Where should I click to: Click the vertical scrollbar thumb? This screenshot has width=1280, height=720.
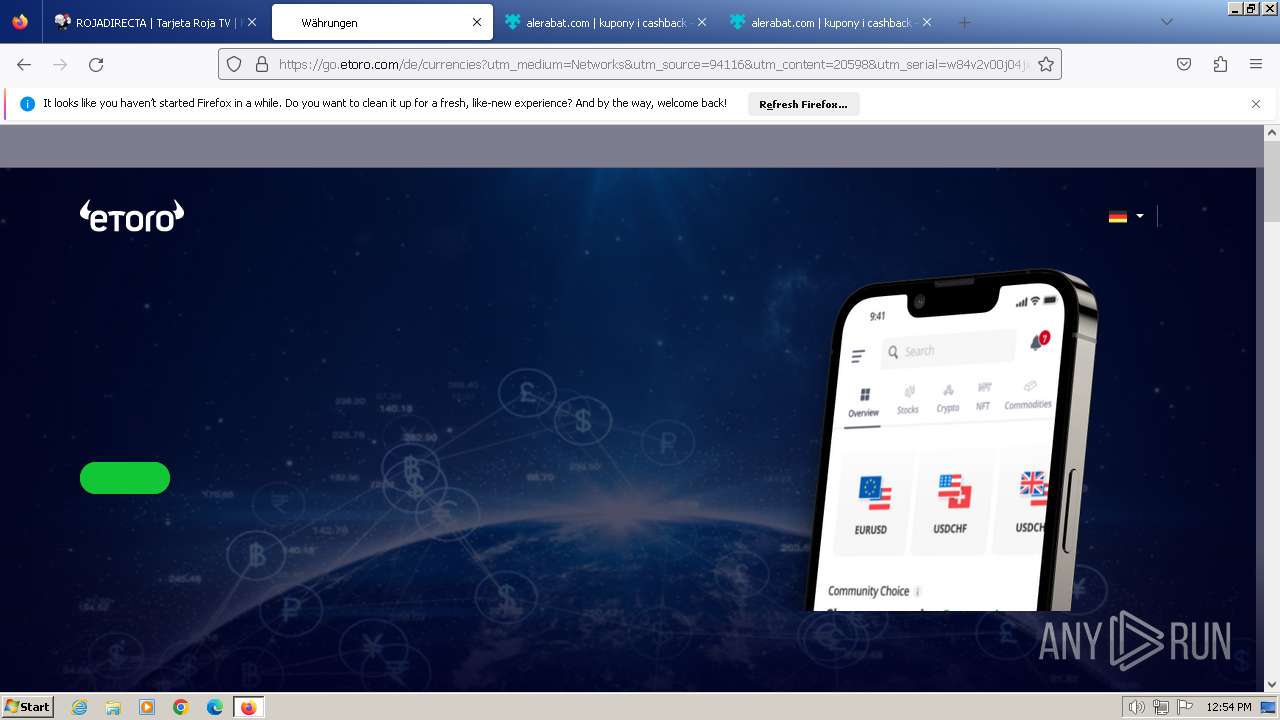[1272, 182]
